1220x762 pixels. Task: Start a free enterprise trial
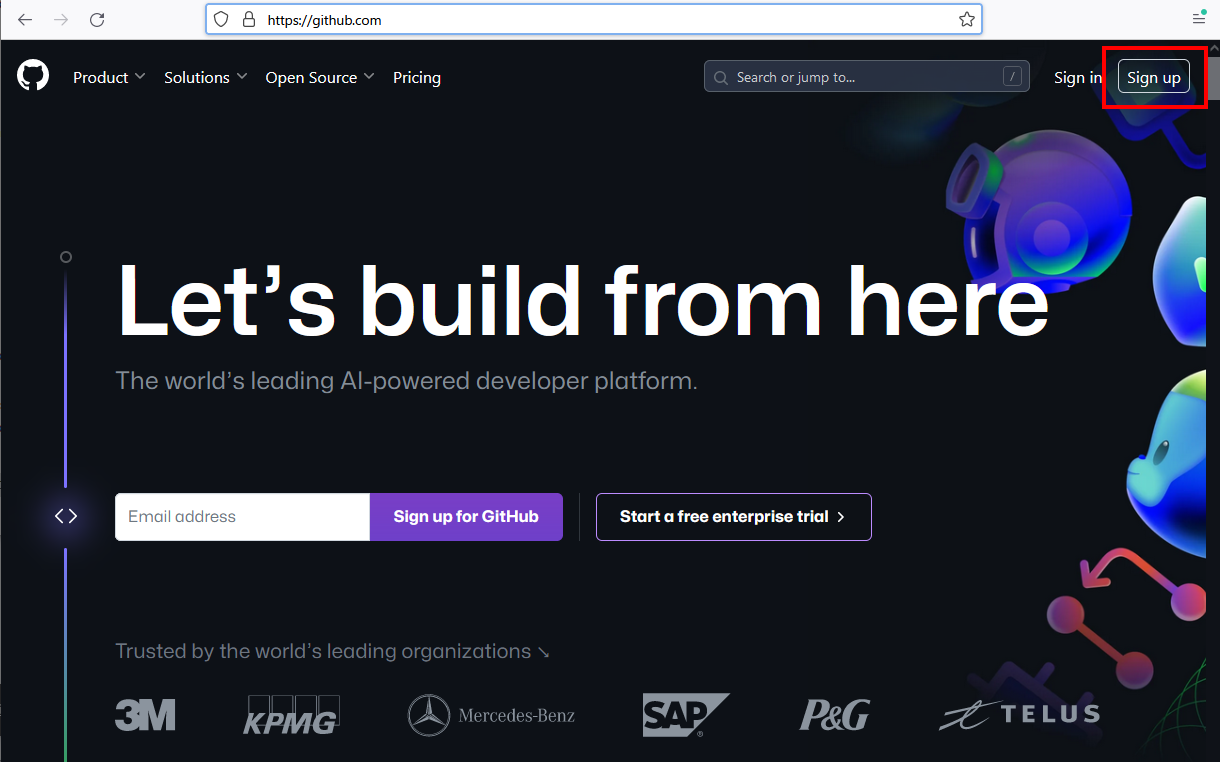tap(733, 517)
